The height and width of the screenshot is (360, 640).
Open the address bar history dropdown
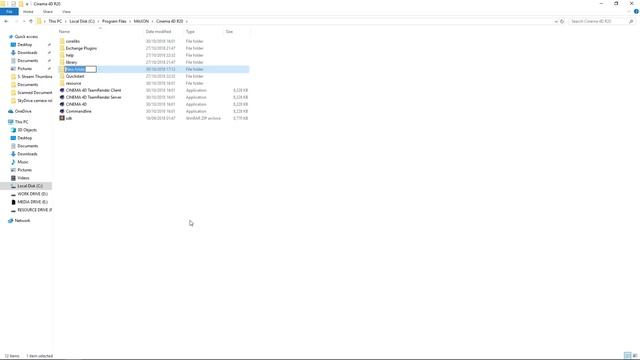pyautogui.click(x=556, y=21)
